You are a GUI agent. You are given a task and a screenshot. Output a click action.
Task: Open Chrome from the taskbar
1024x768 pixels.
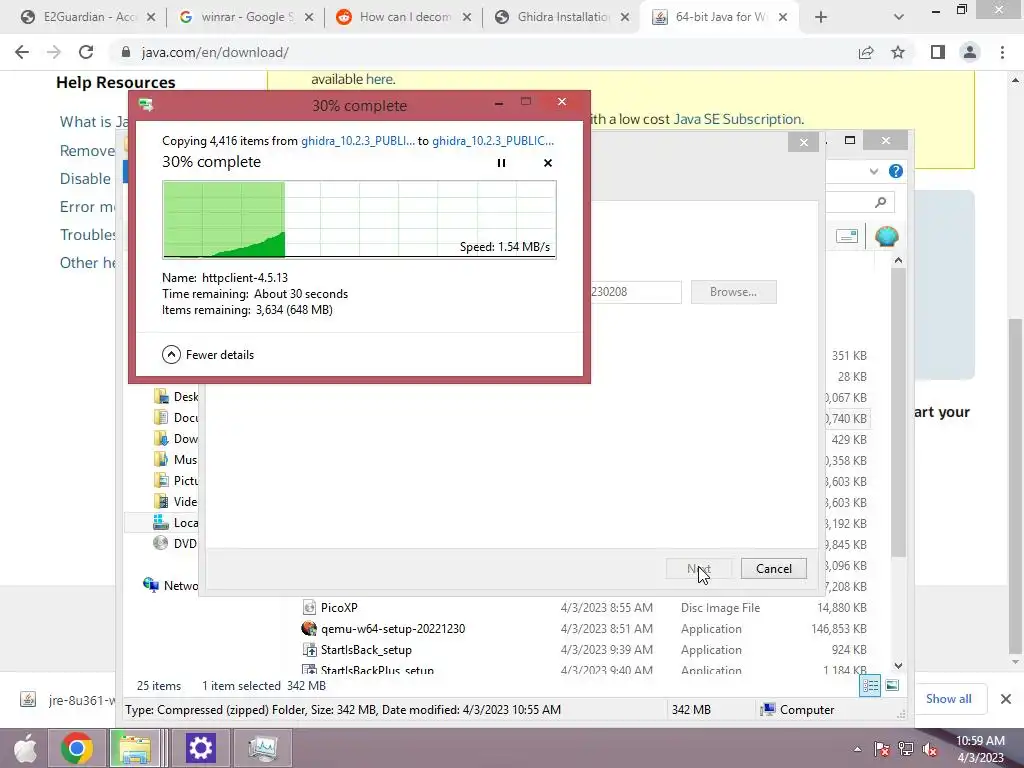coord(76,748)
